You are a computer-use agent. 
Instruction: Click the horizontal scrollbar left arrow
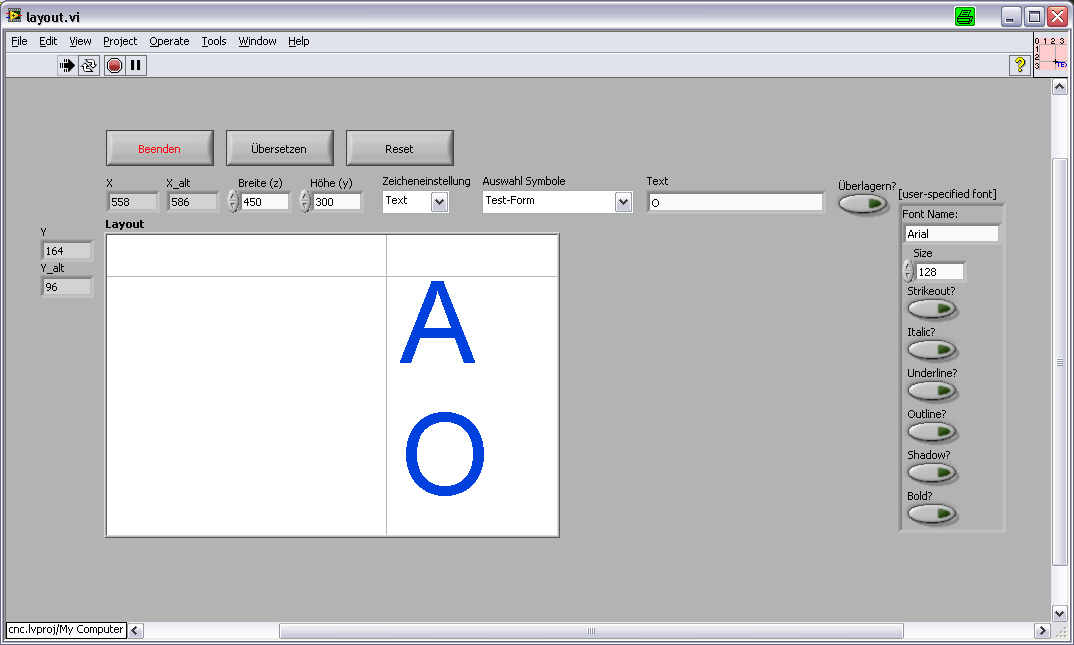136,631
